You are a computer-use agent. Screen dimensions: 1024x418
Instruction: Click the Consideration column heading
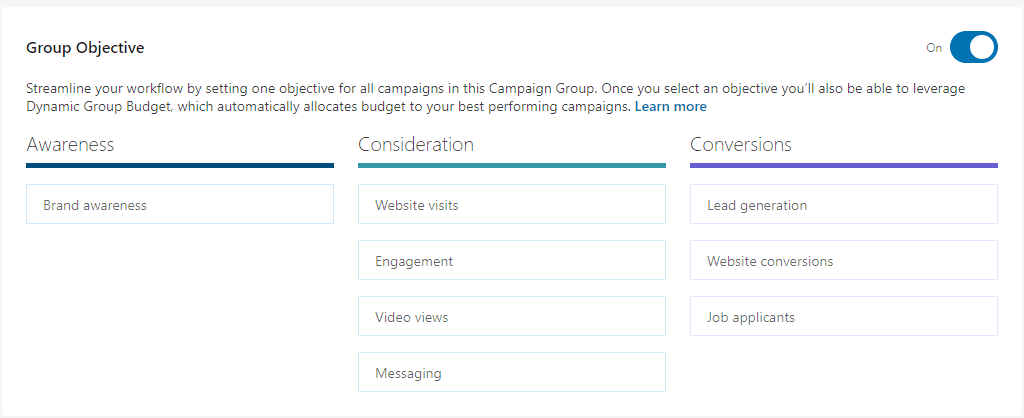pyautogui.click(x=416, y=145)
